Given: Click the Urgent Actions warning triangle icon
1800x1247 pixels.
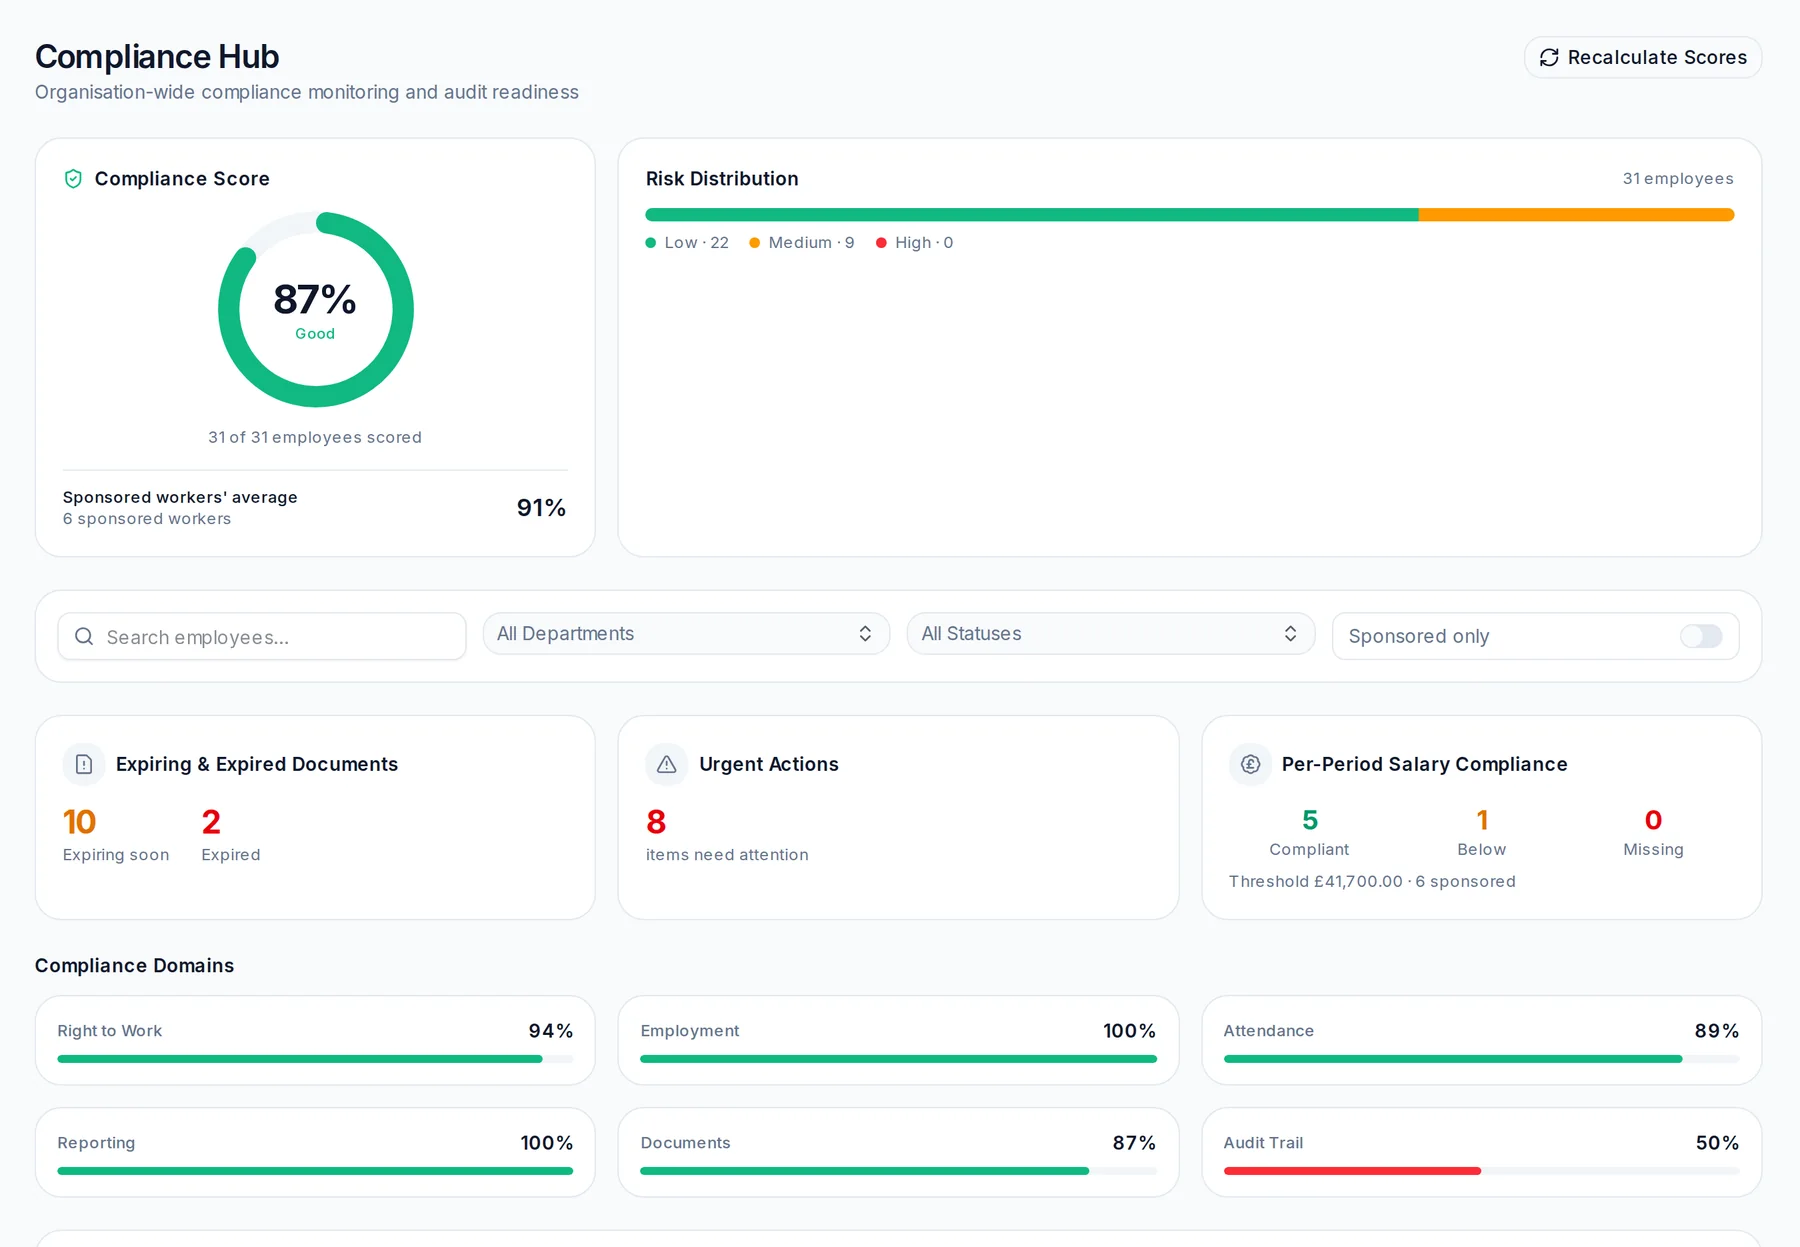Looking at the screenshot, I should pos(667,764).
